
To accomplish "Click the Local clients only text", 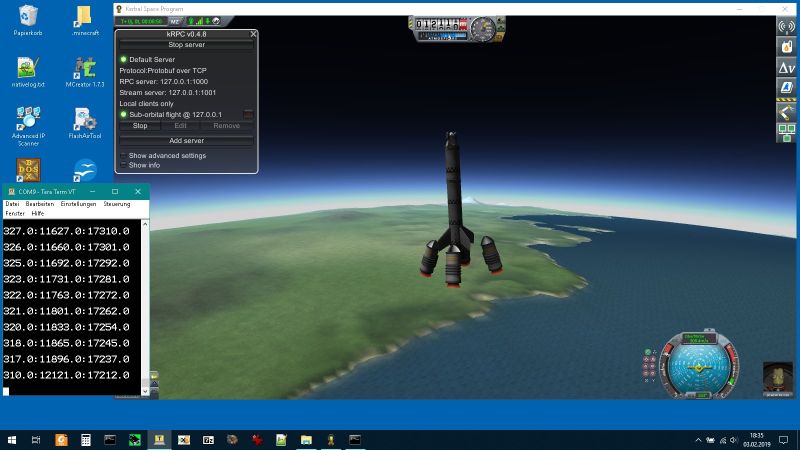I will point(146,104).
